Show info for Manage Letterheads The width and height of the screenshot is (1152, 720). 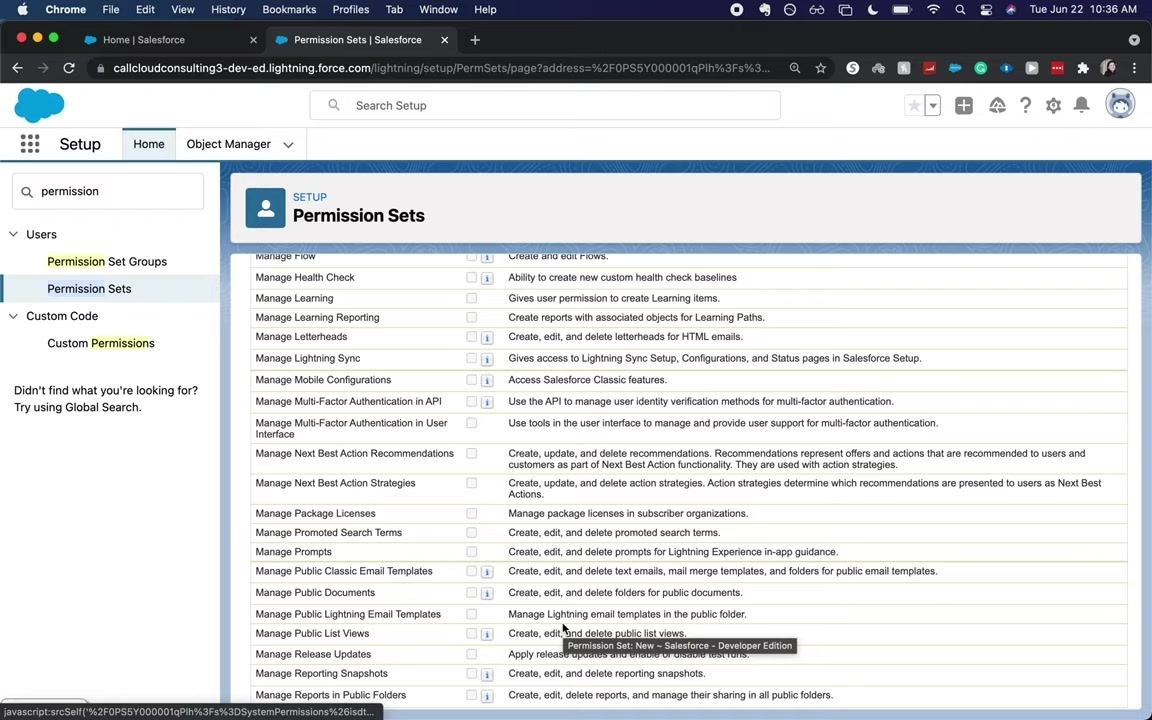click(x=487, y=338)
